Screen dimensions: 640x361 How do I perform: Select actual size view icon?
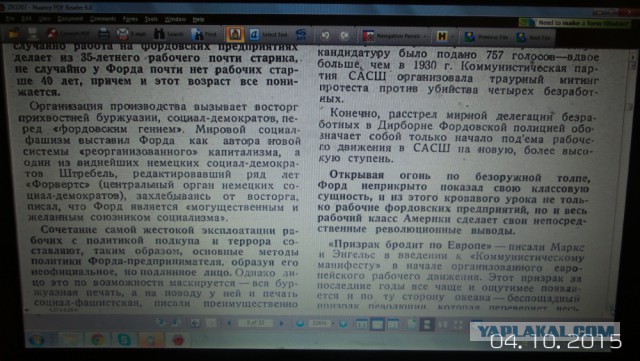[x=362, y=324]
